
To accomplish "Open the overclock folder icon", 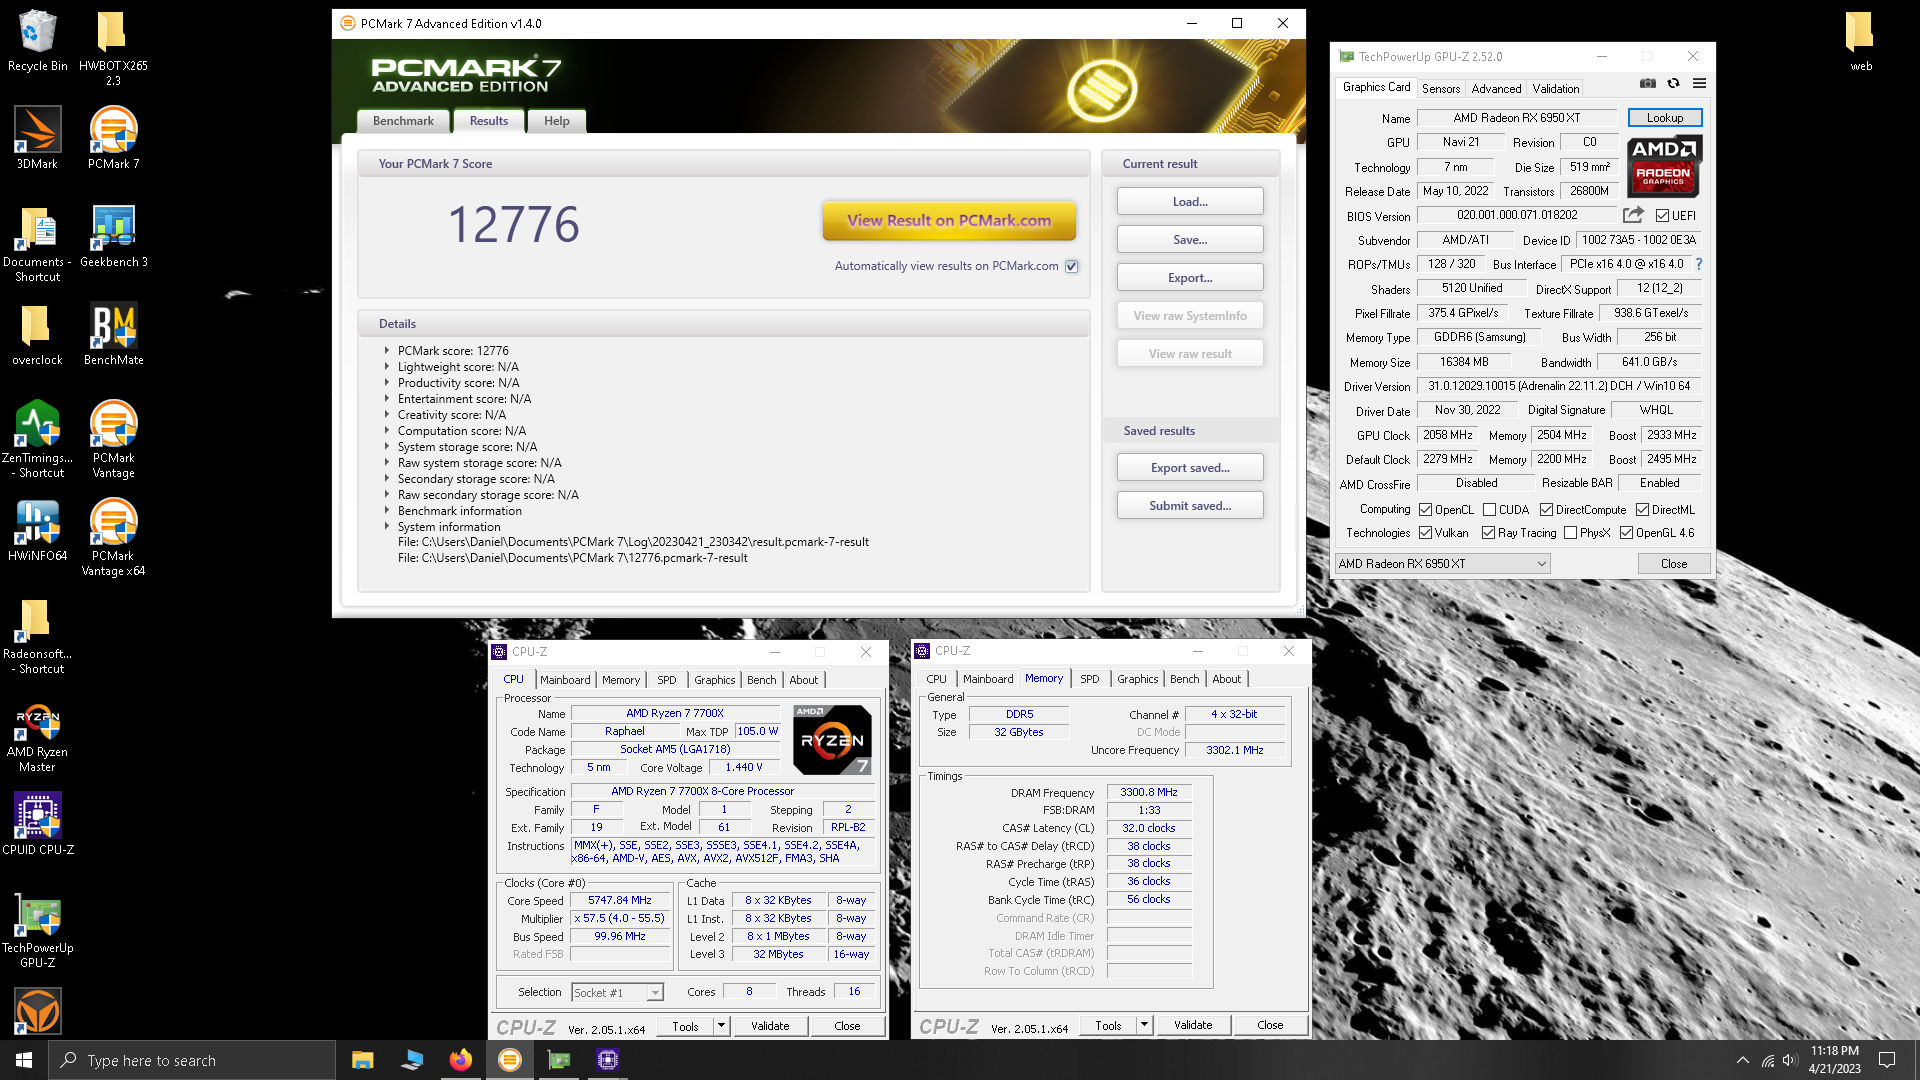I will (x=37, y=335).
